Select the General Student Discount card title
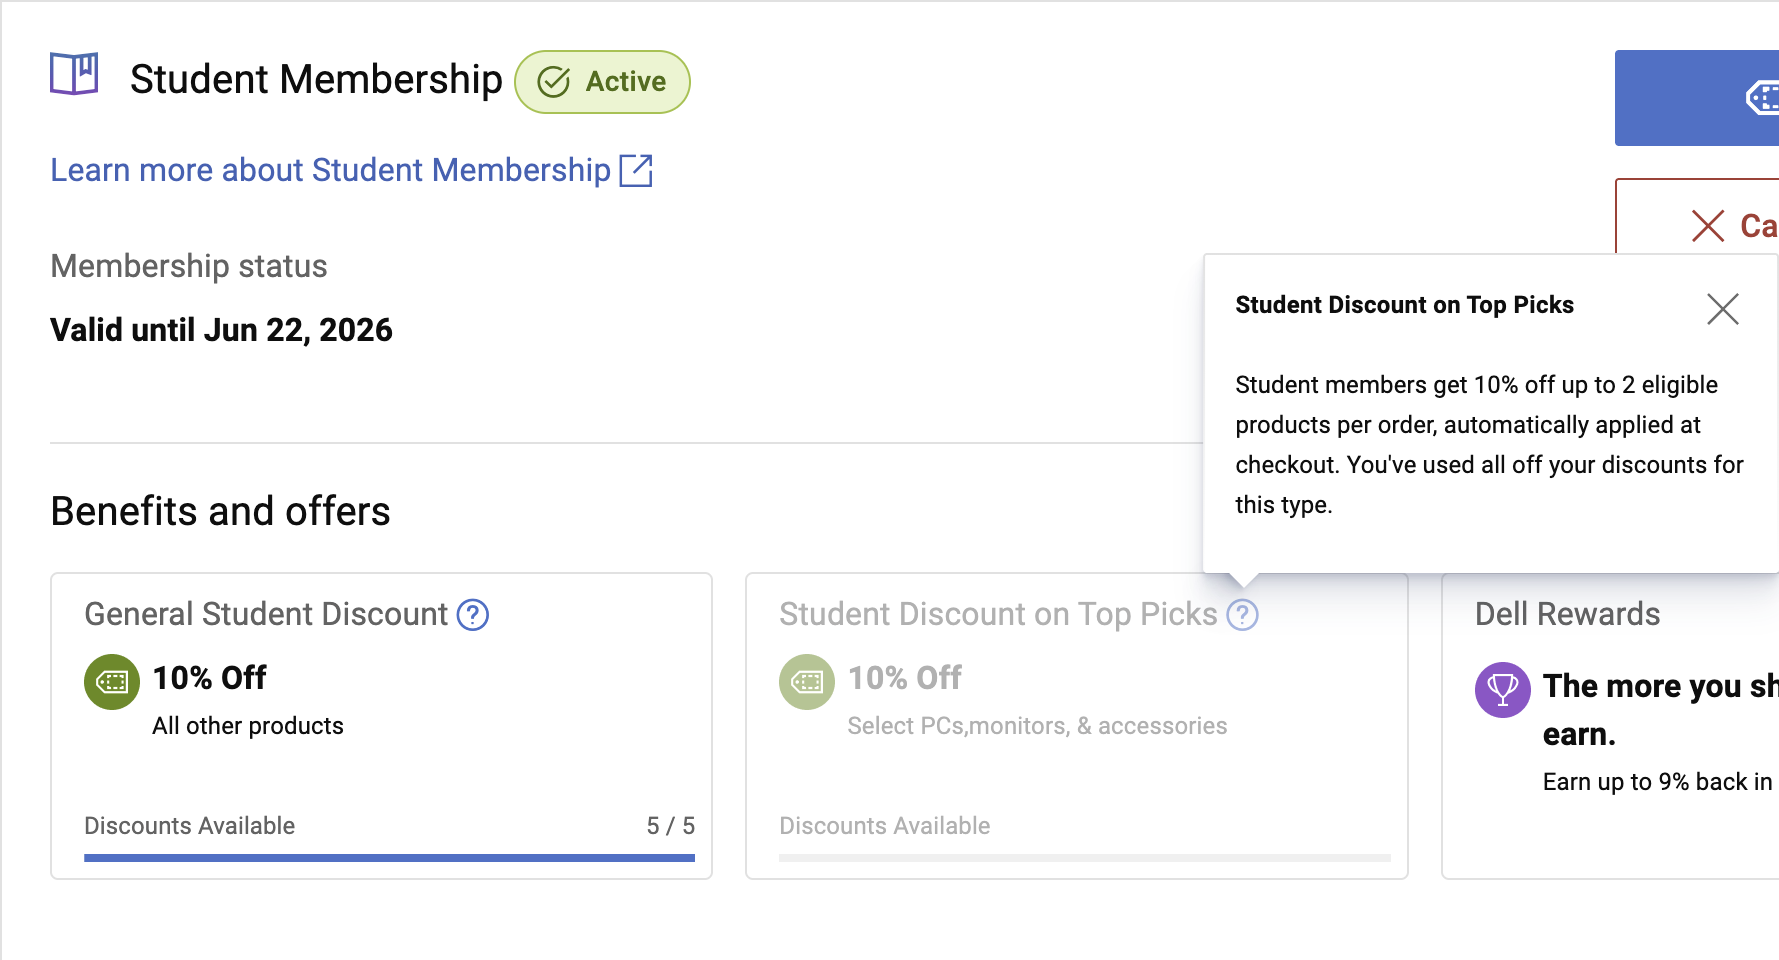Screen dimensions: 1779x960 266,614
